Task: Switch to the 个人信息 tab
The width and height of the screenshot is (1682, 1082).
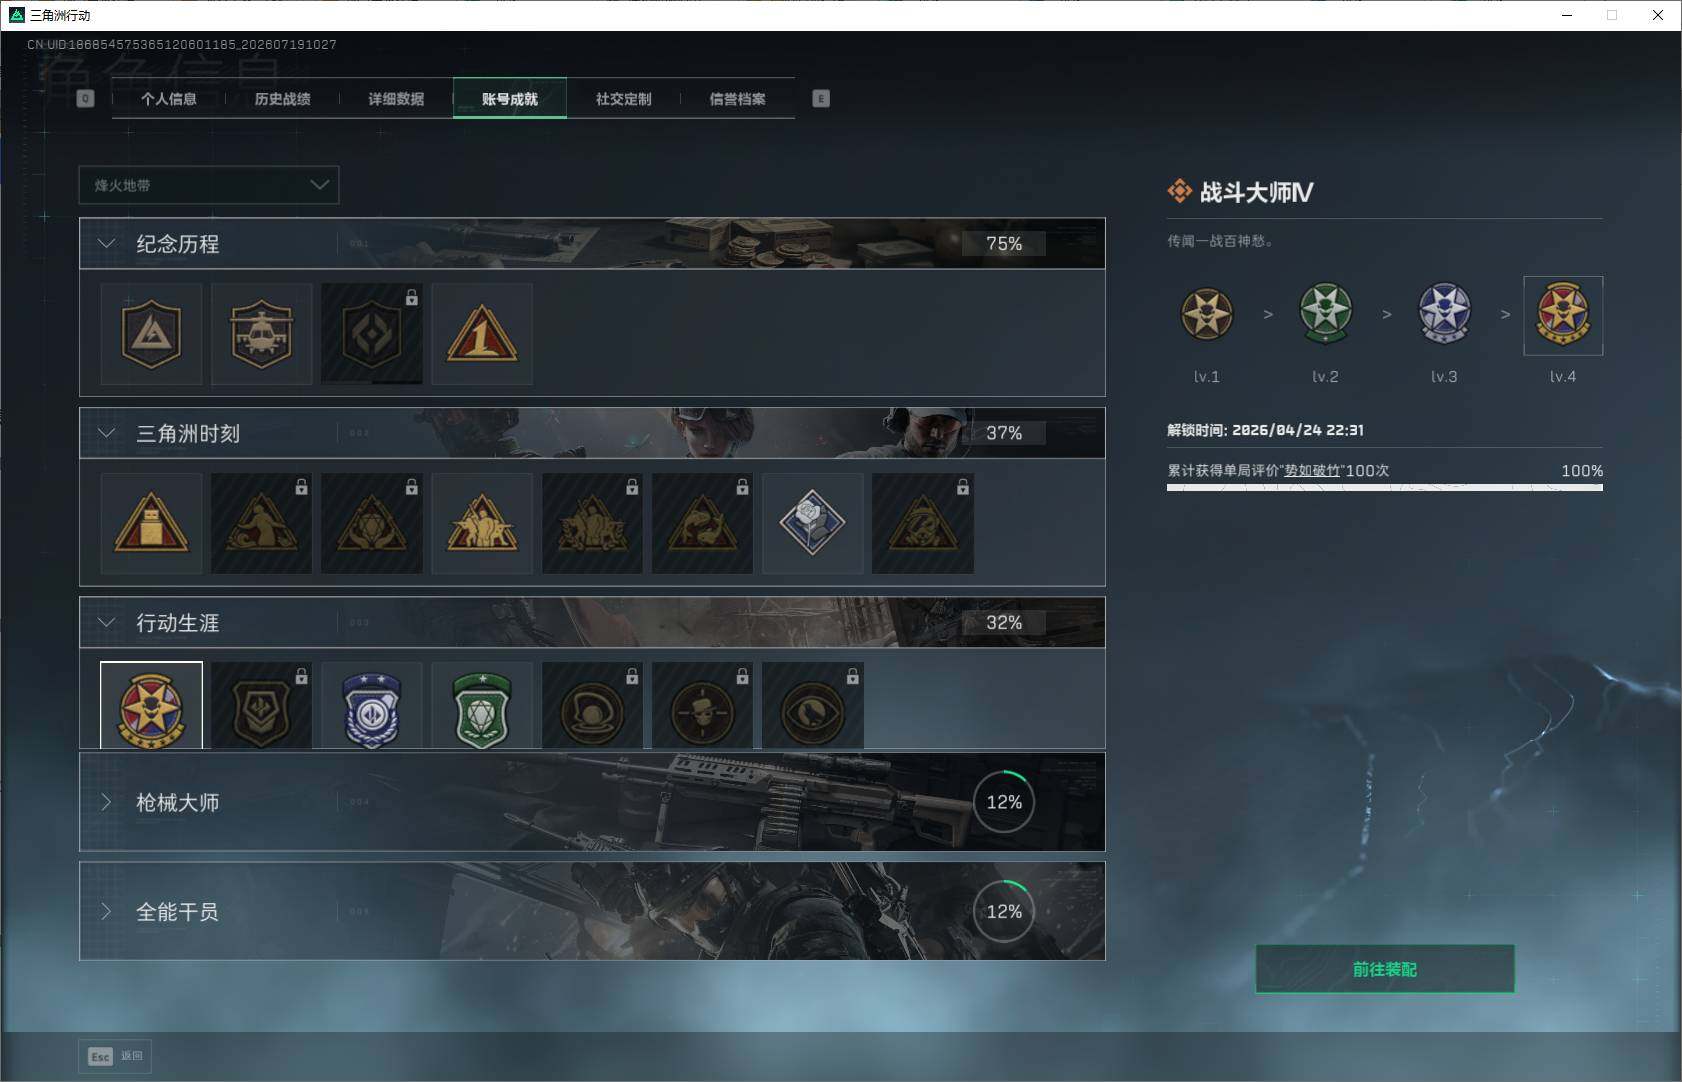Action: click(x=169, y=98)
